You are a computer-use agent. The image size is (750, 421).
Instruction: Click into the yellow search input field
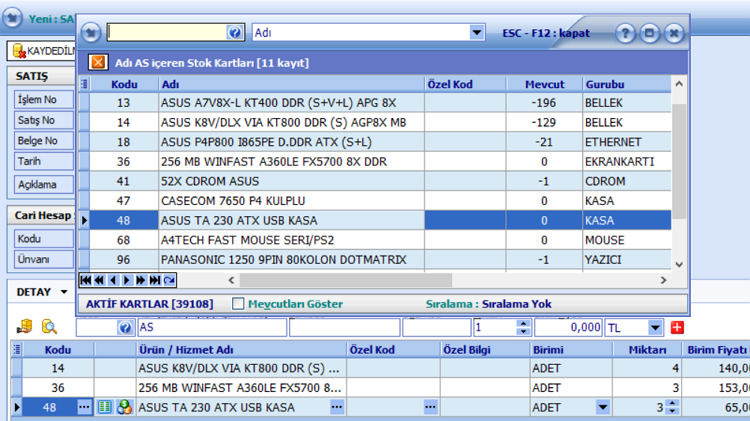pos(167,33)
